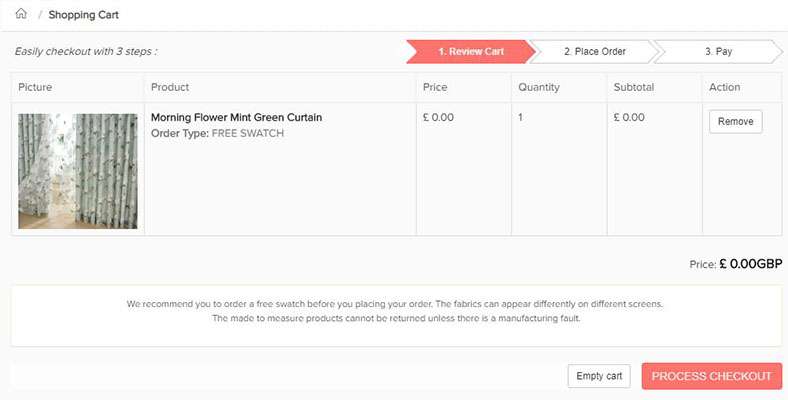Viewport: 788px width, 400px height.
Task: Open the Shopping Cart breadcrumb link
Action: pyautogui.click(x=83, y=15)
